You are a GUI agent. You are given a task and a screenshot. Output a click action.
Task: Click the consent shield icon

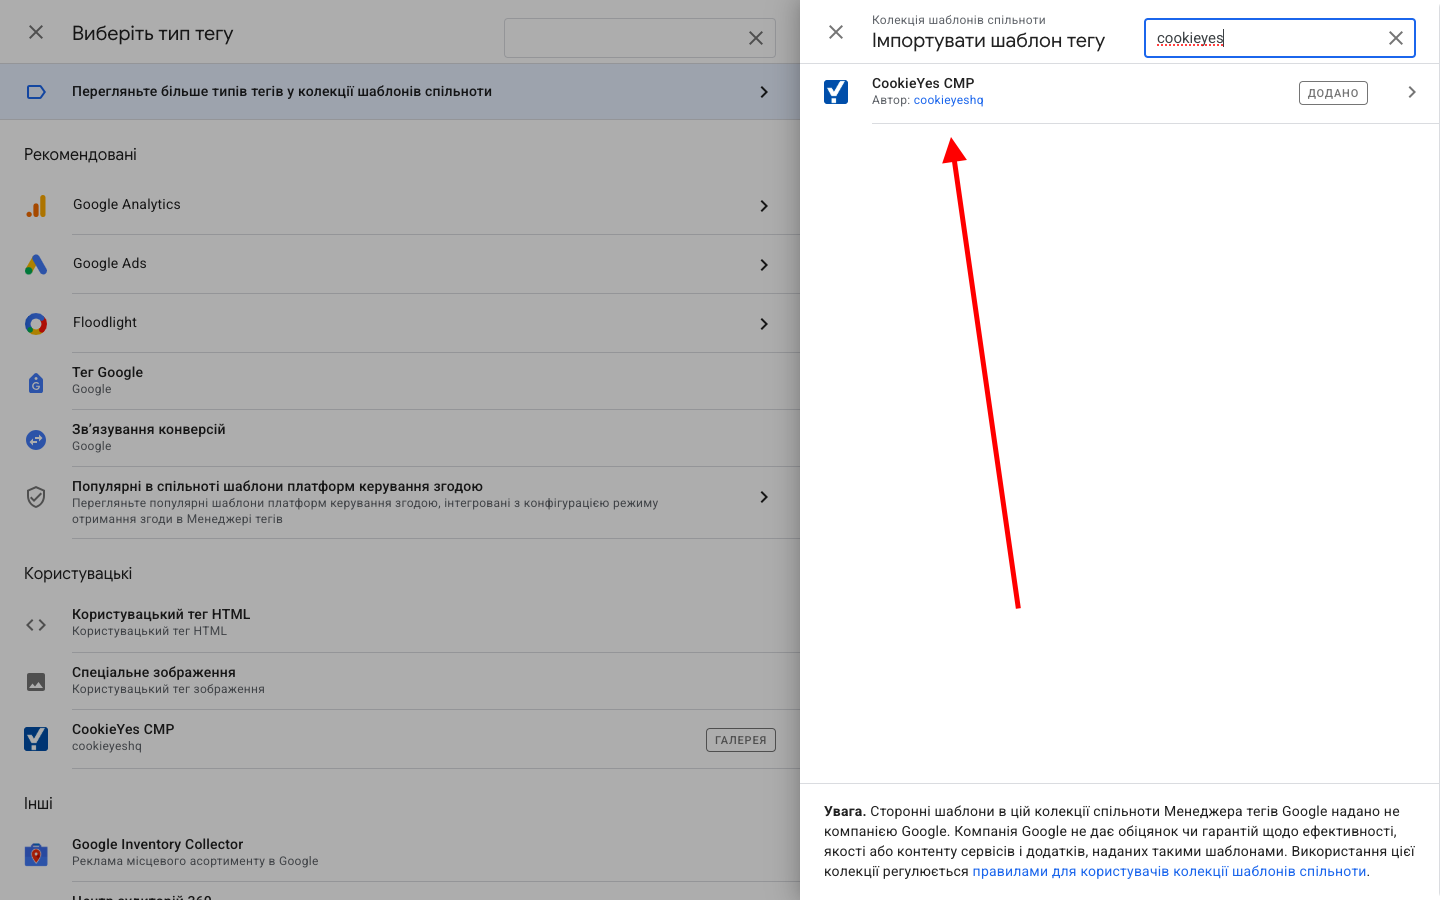(x=36, y=497)
